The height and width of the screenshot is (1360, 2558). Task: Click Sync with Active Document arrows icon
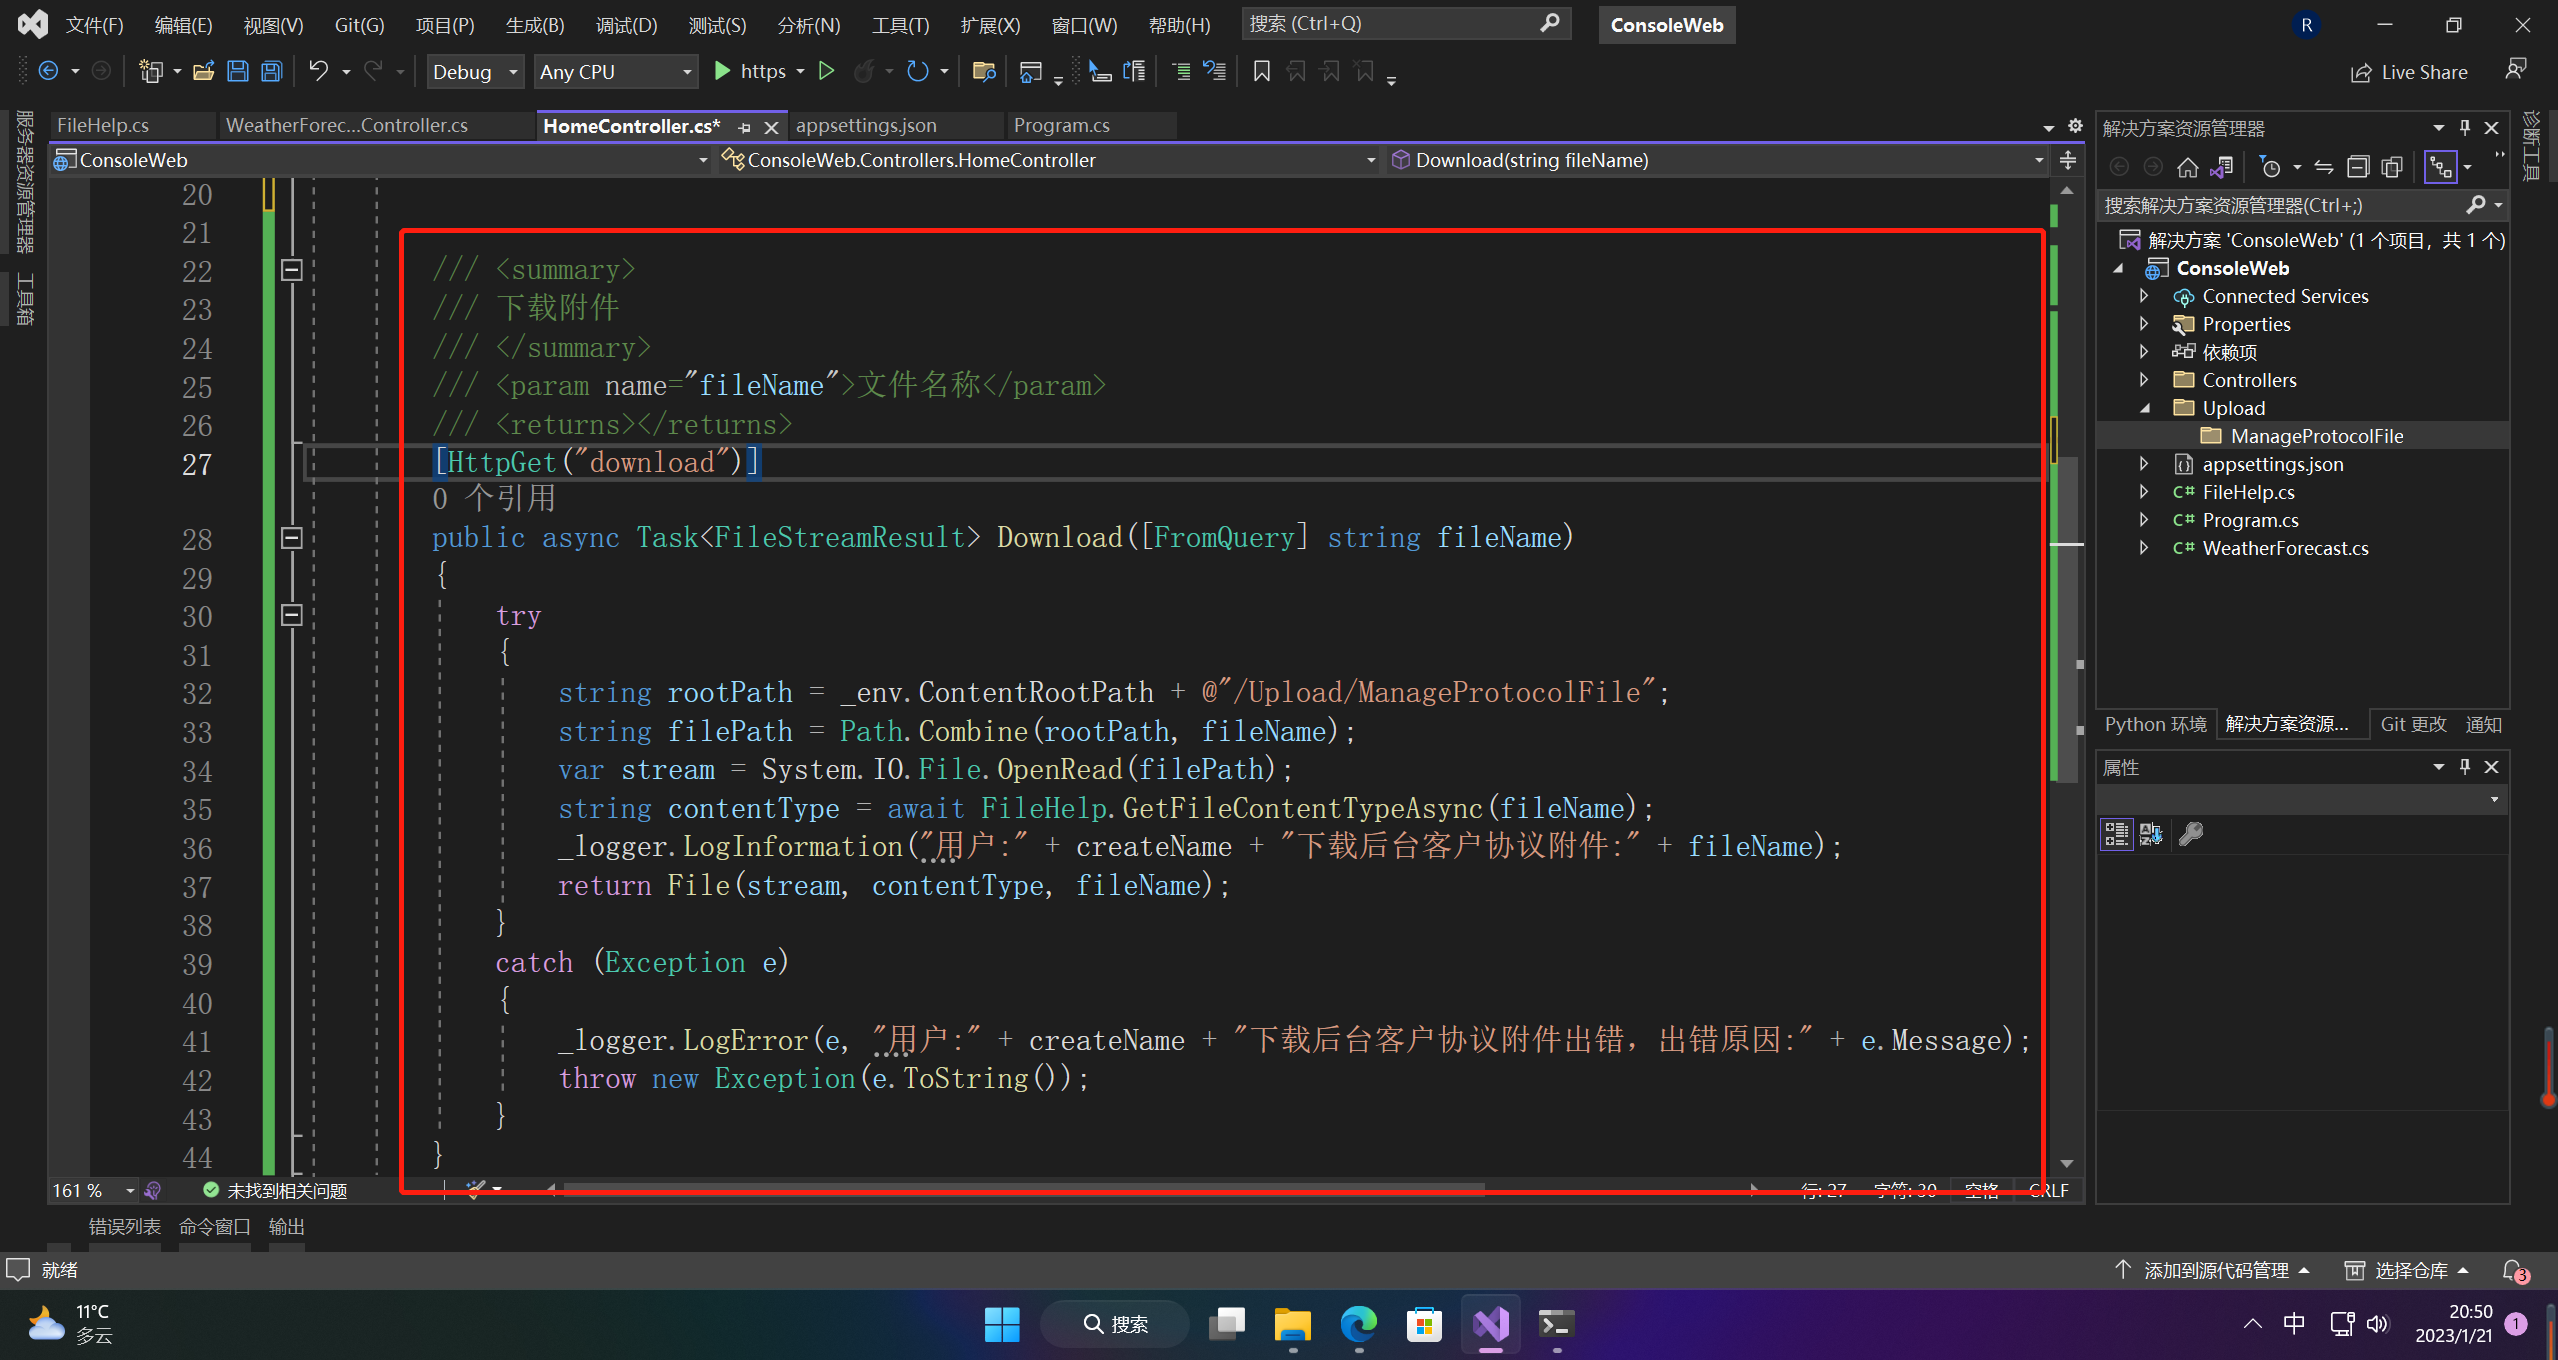2324,167
